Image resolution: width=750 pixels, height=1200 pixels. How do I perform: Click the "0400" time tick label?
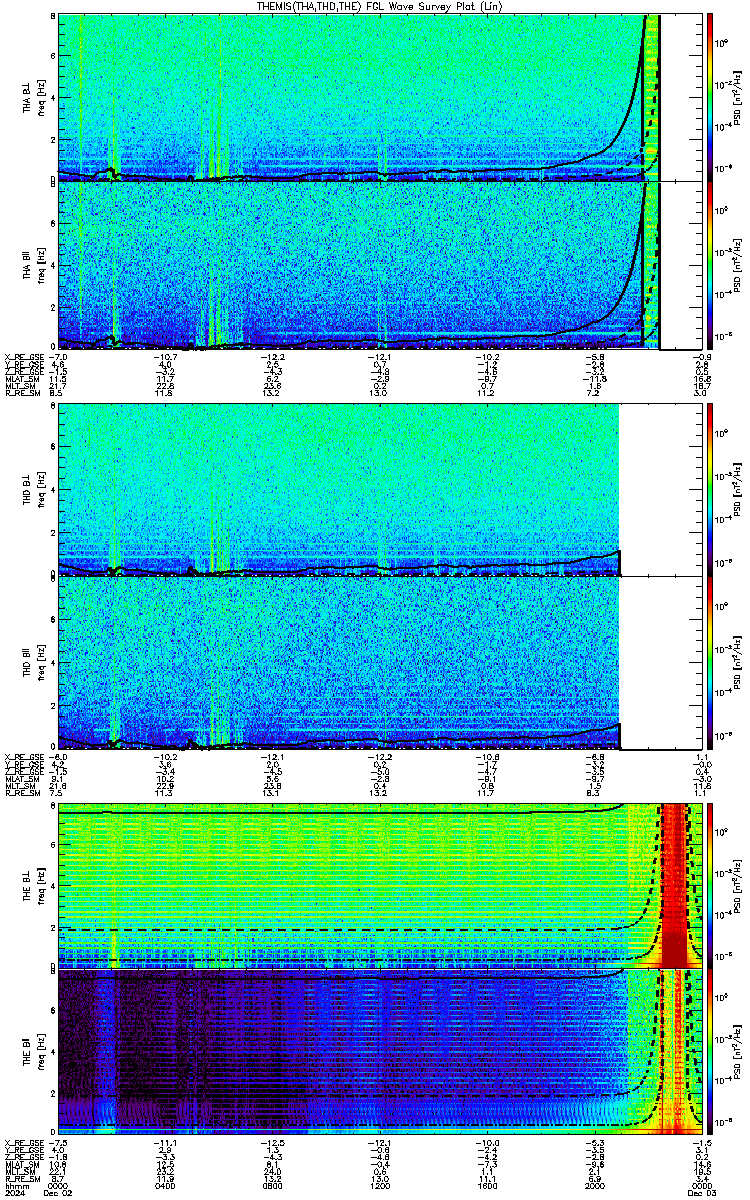165,1186
